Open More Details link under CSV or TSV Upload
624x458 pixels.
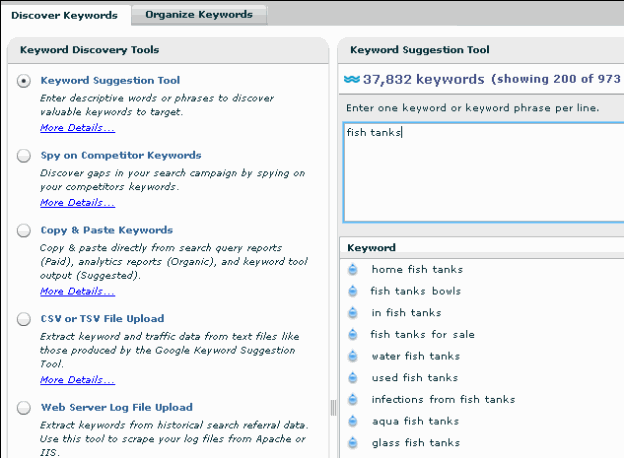click(77, 380)
